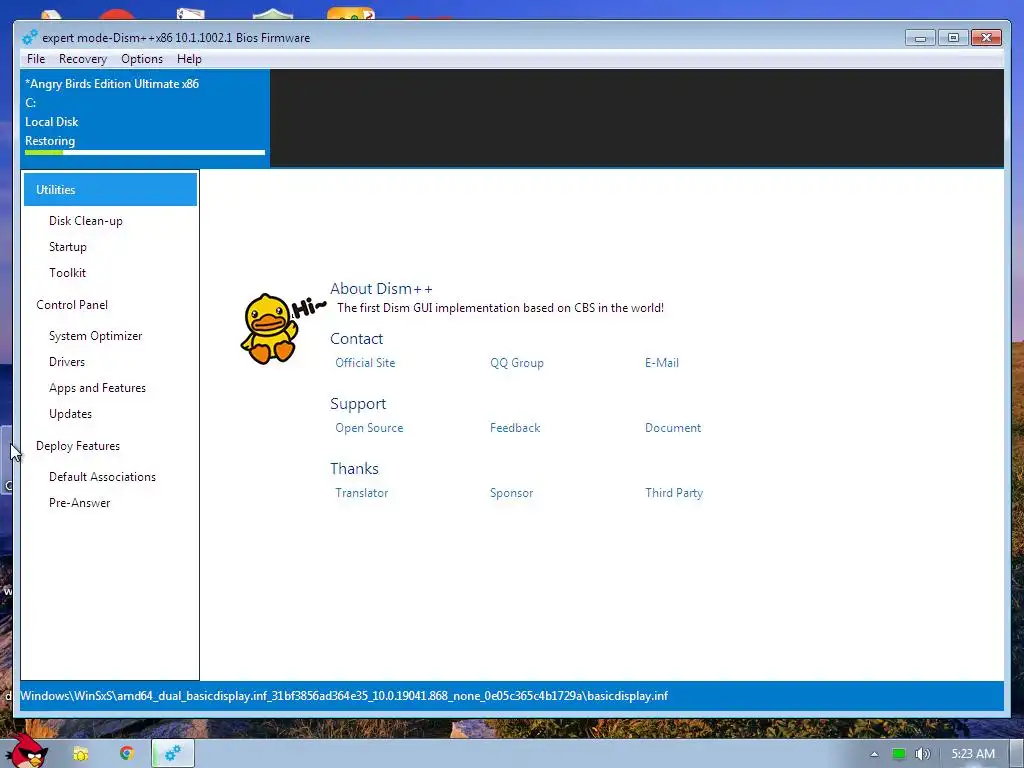Select the Utilities section header
Image resolution: width=1024 pixels, height=768 pixels.
tap(110, 189)
